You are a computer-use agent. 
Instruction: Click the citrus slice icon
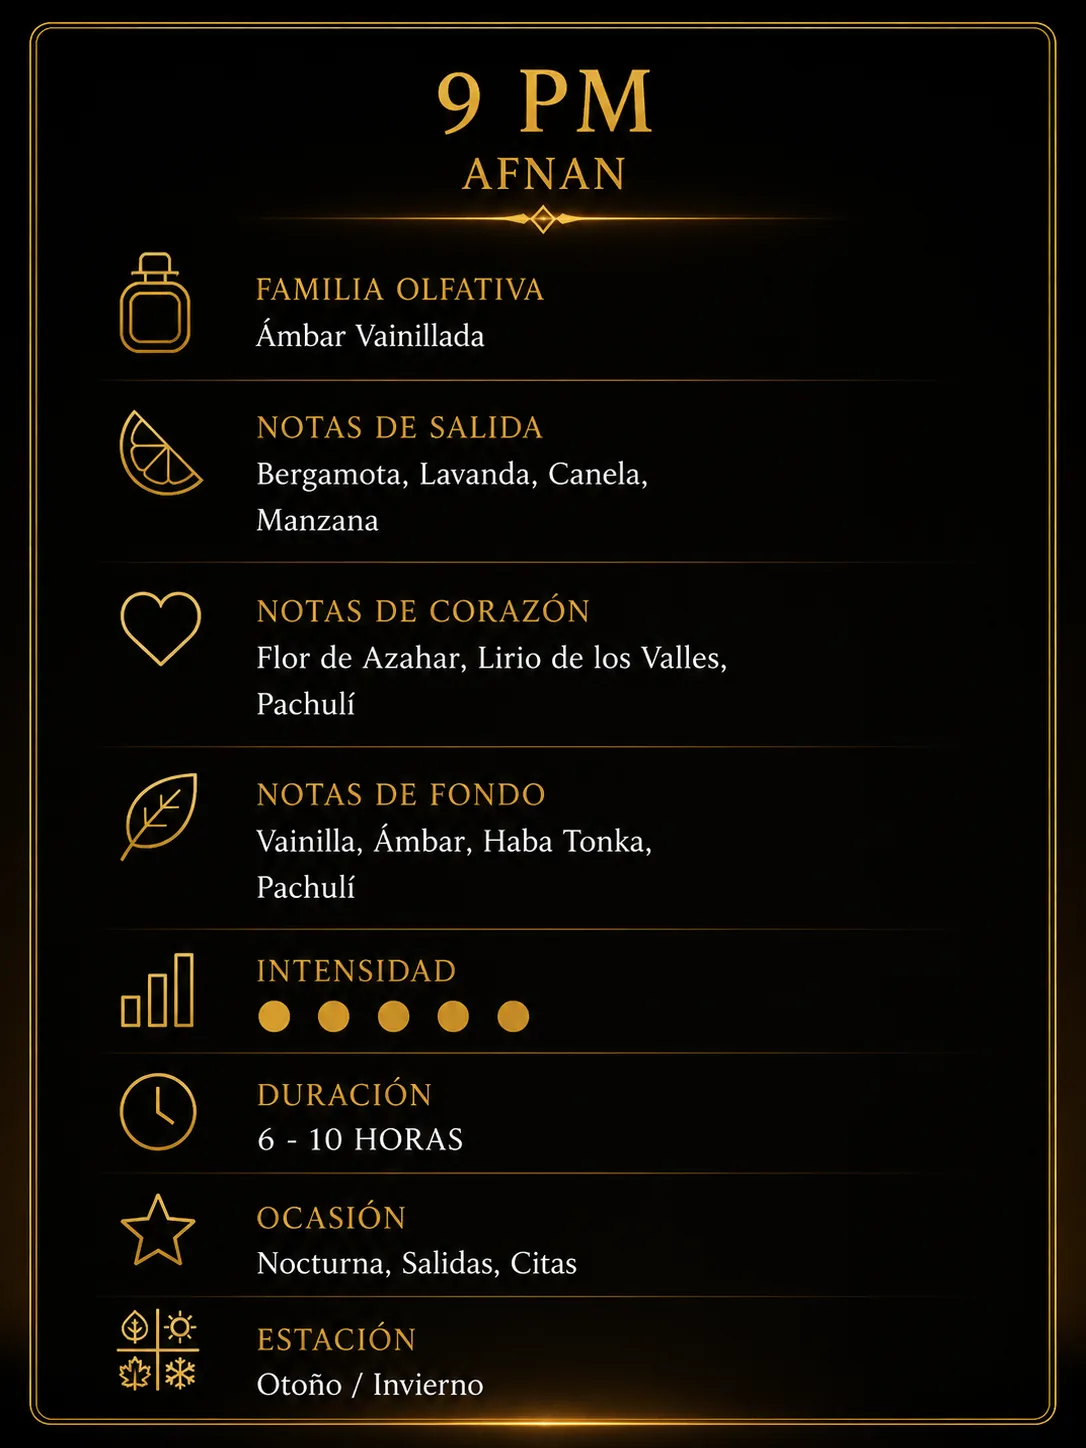point(160,453)
